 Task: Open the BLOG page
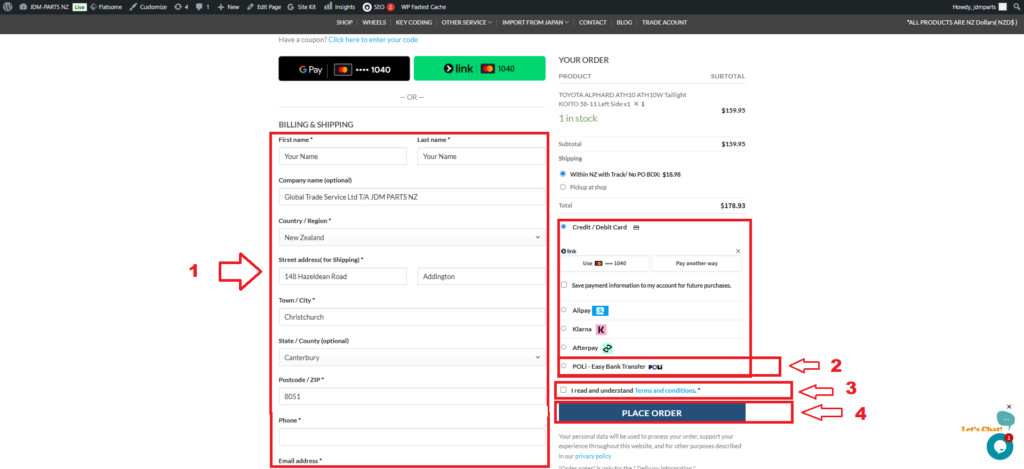tap(624, 22)
